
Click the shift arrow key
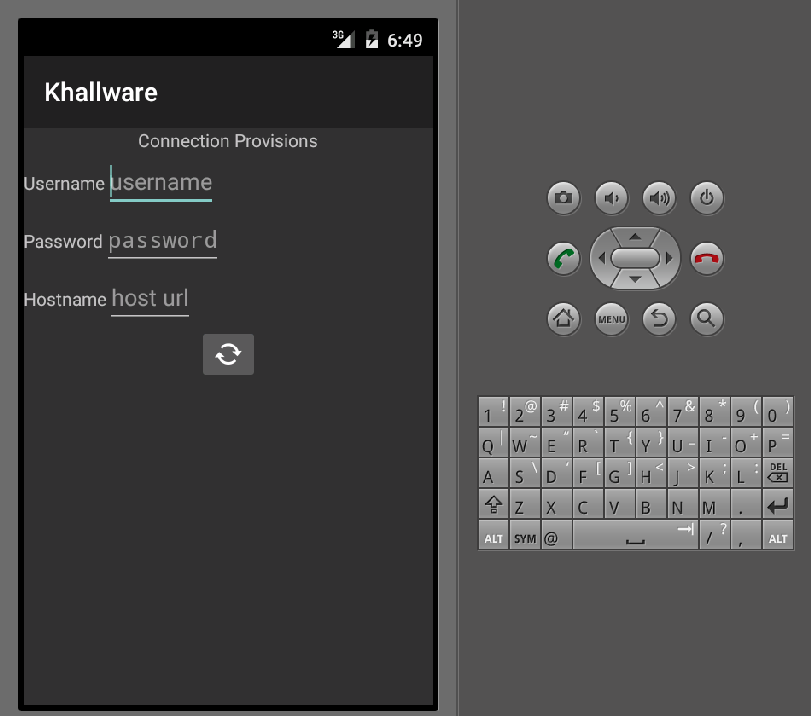click(x=493, y=504)
